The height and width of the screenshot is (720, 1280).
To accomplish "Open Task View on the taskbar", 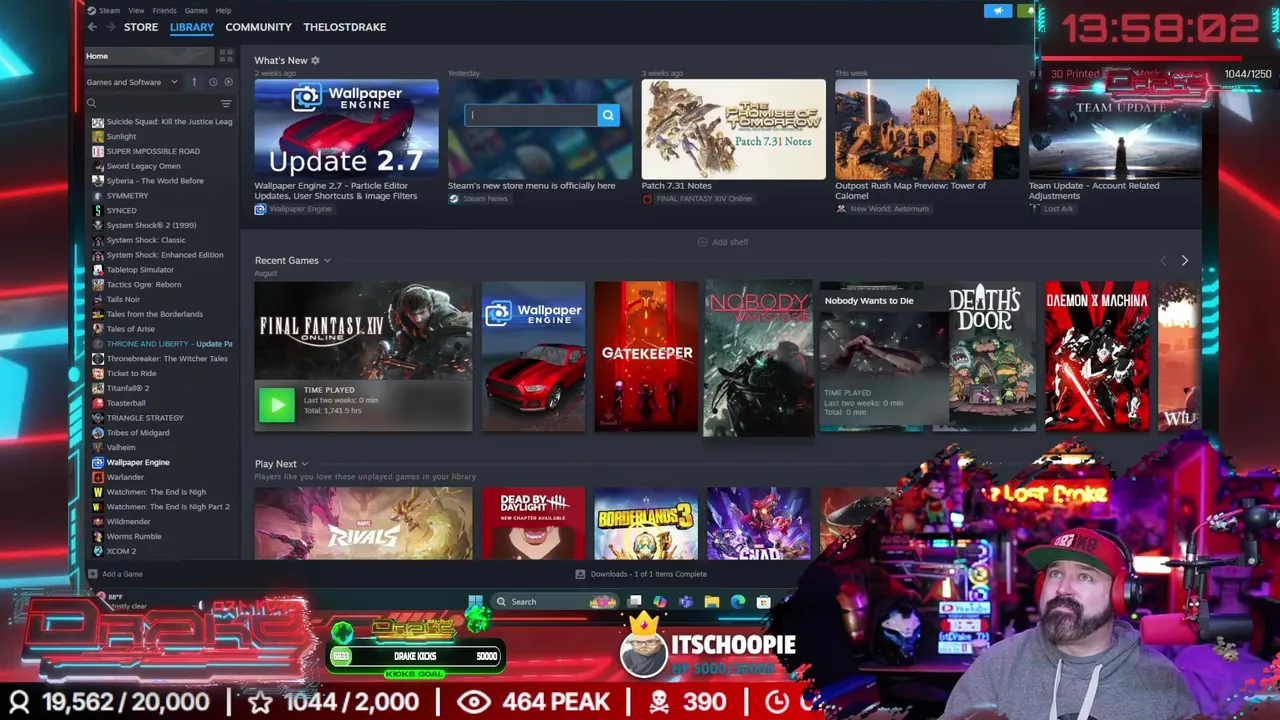I will tap(635, 601).
